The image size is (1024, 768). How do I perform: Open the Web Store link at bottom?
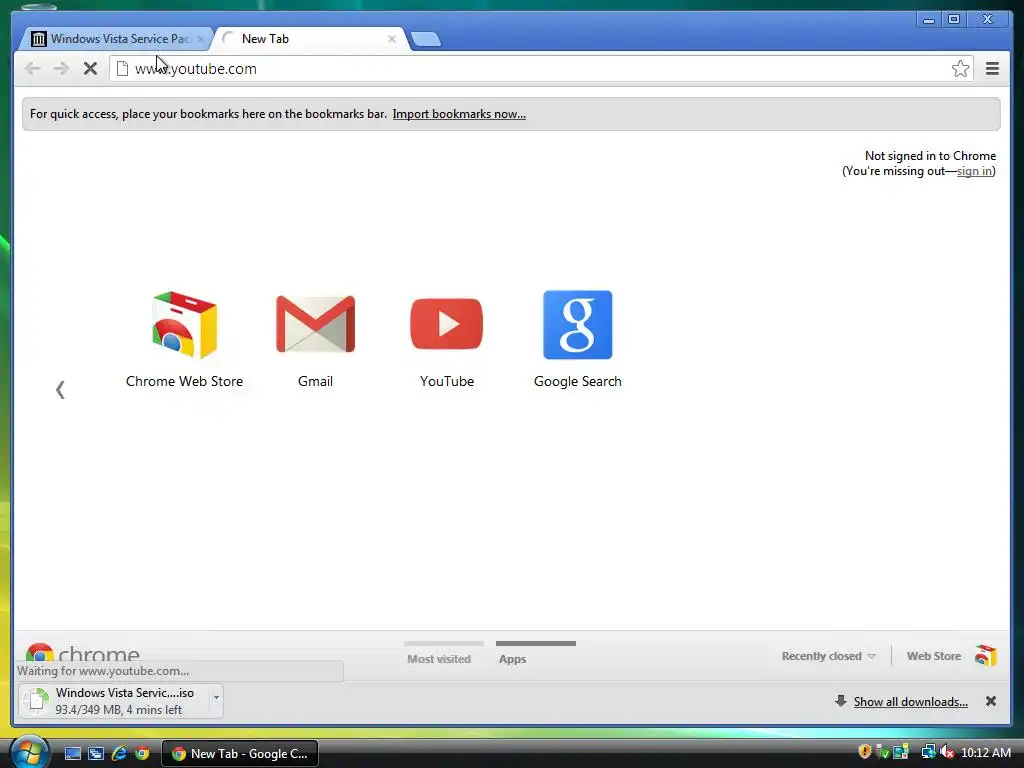click(x=934, y=656)
